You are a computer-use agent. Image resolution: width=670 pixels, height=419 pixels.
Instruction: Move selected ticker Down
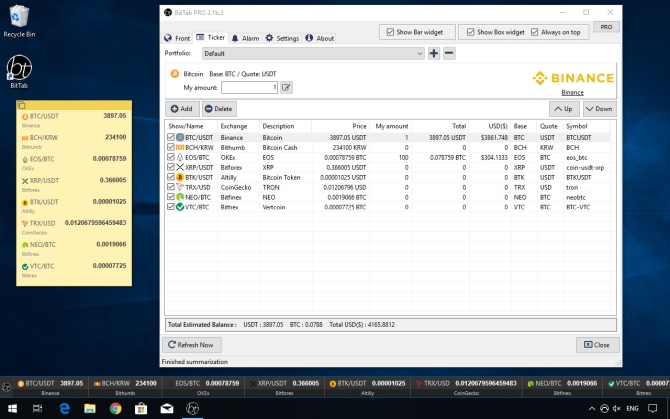coord(599,109)
